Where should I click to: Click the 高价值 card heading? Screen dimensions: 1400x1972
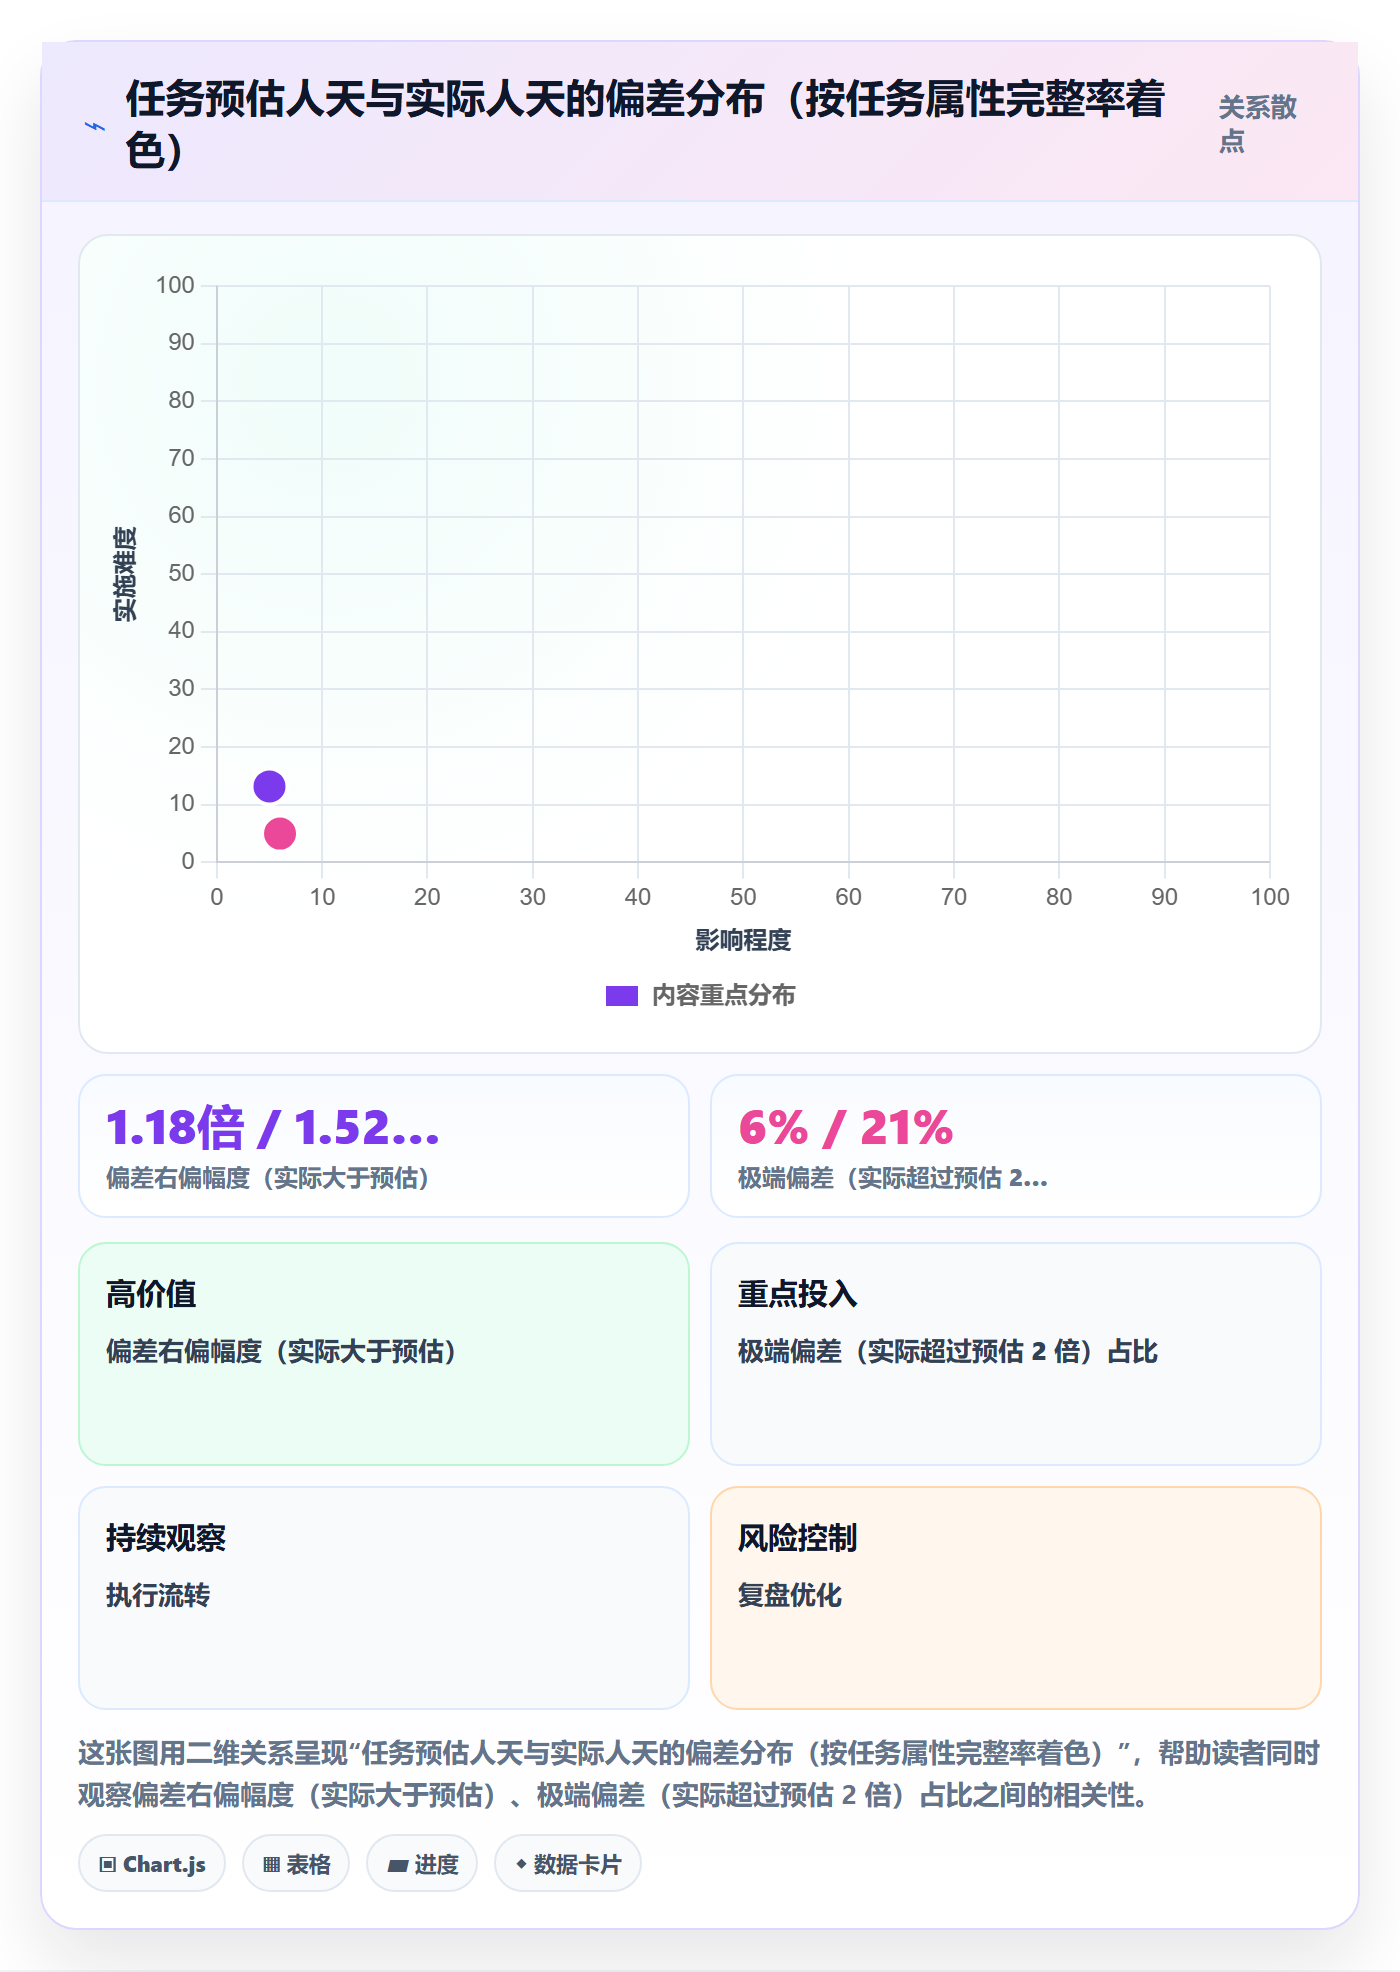pos(151,1294)
